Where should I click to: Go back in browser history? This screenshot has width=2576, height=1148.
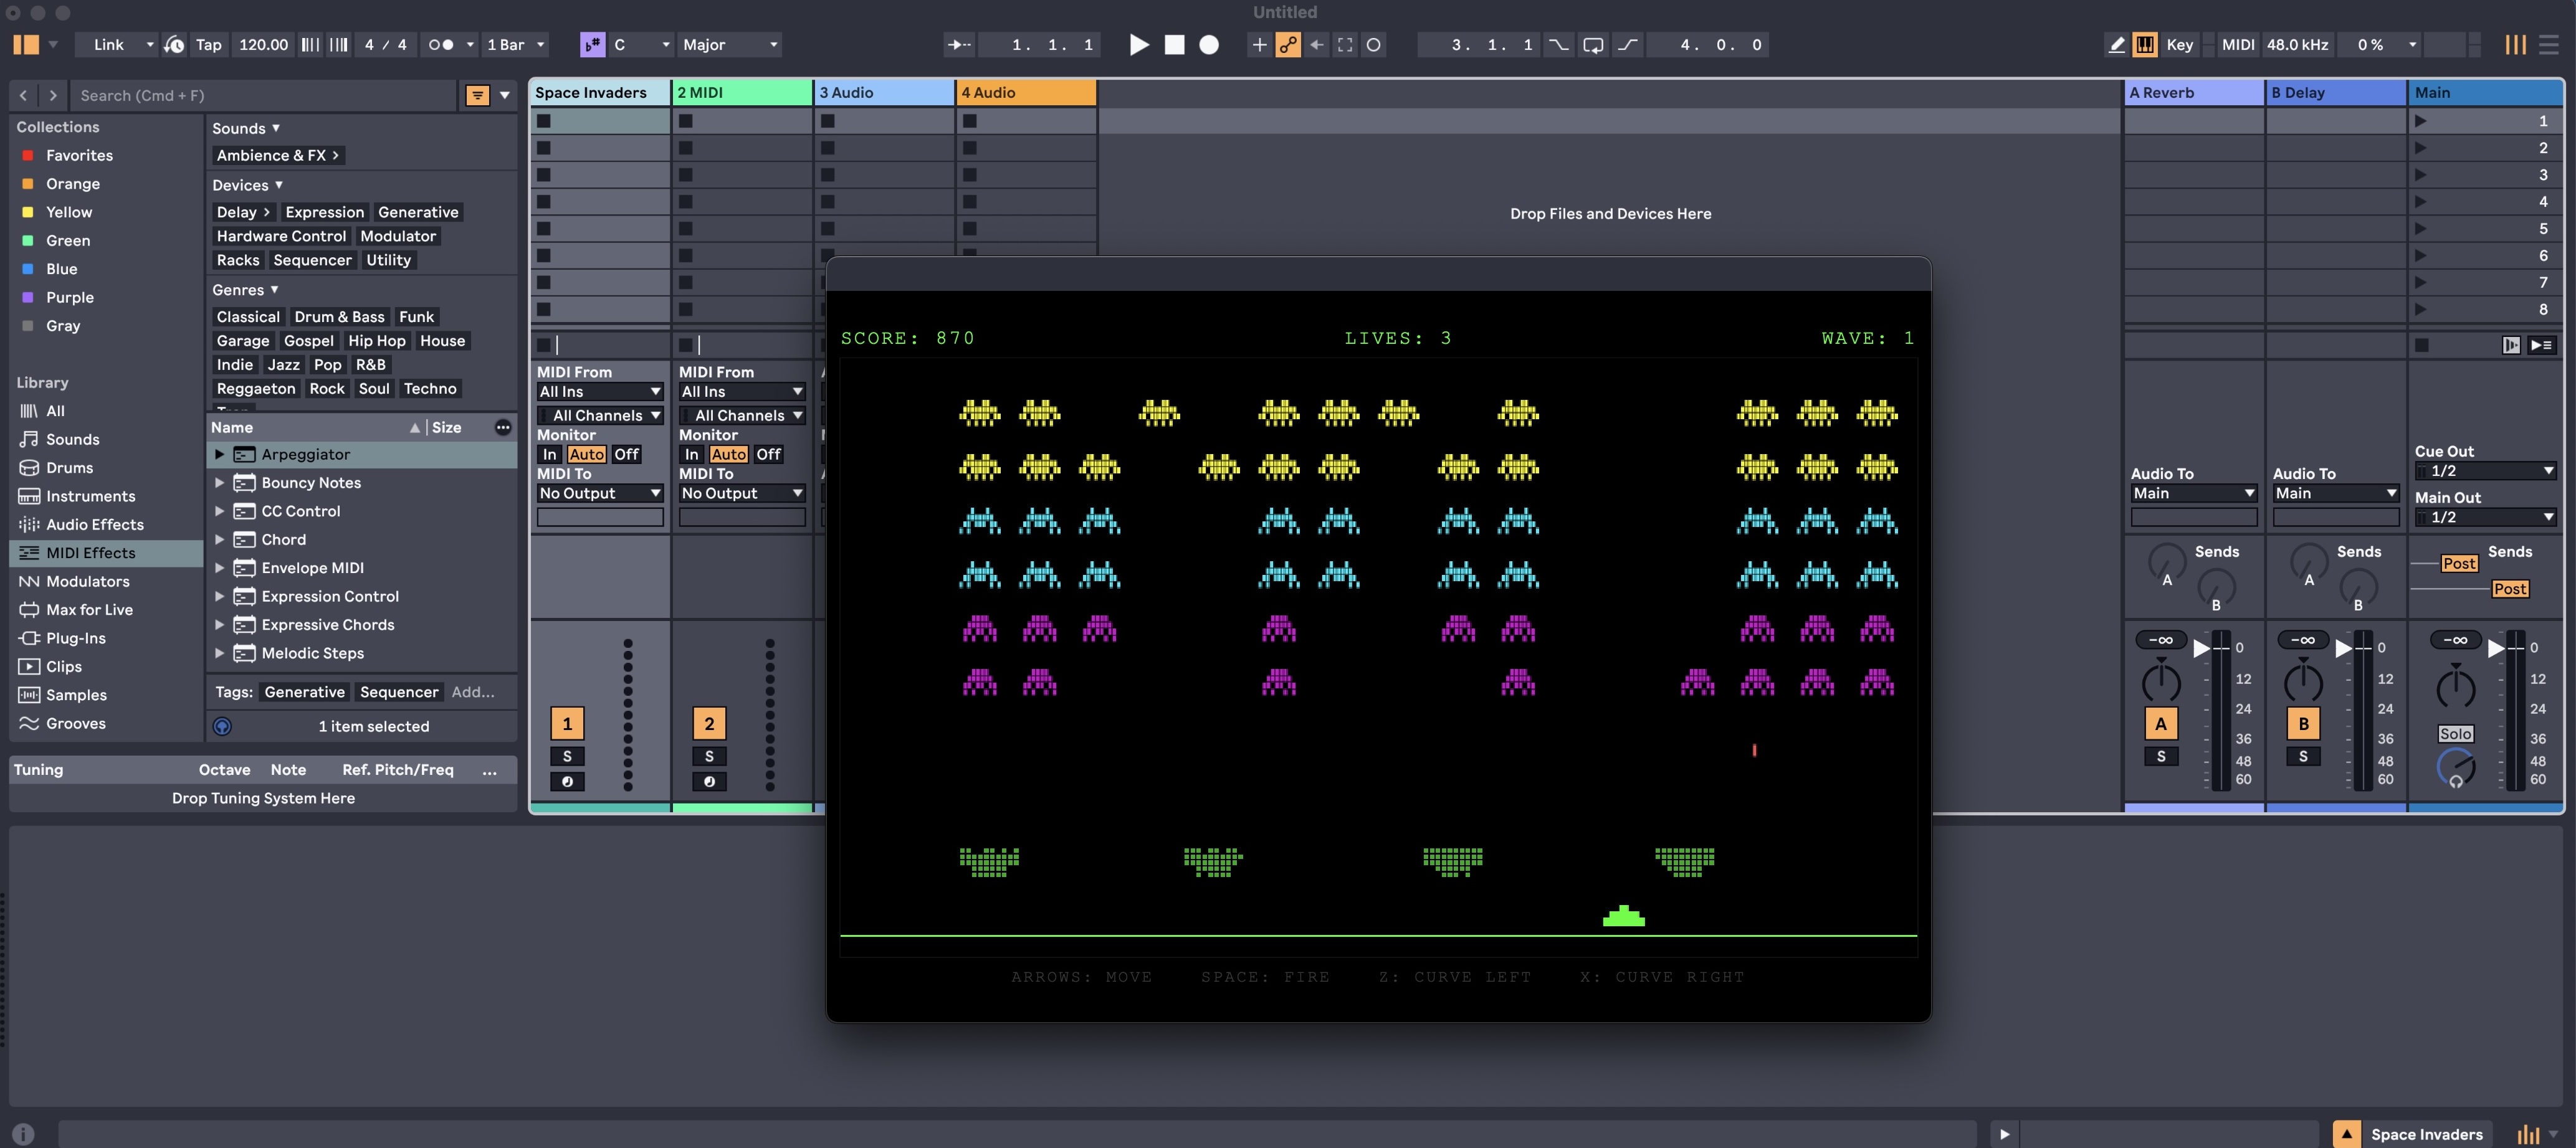[24, 96]
